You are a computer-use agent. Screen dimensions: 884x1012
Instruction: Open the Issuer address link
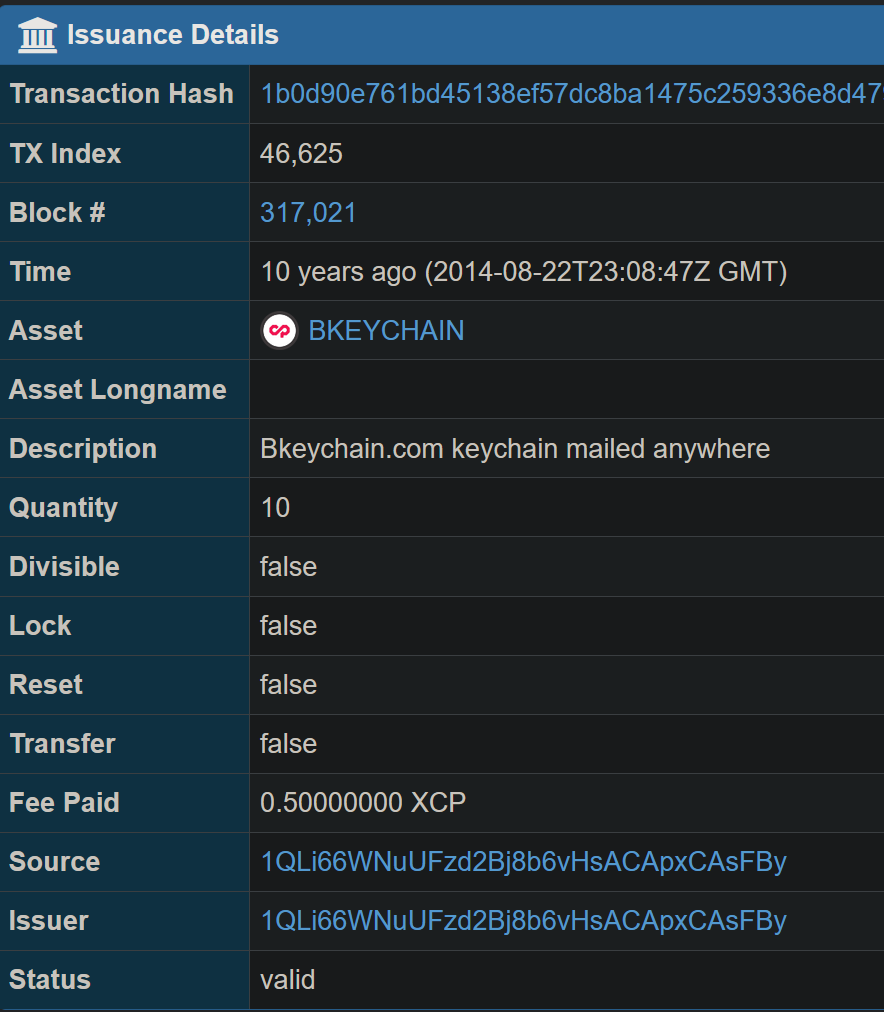click(x=523, y=921)
